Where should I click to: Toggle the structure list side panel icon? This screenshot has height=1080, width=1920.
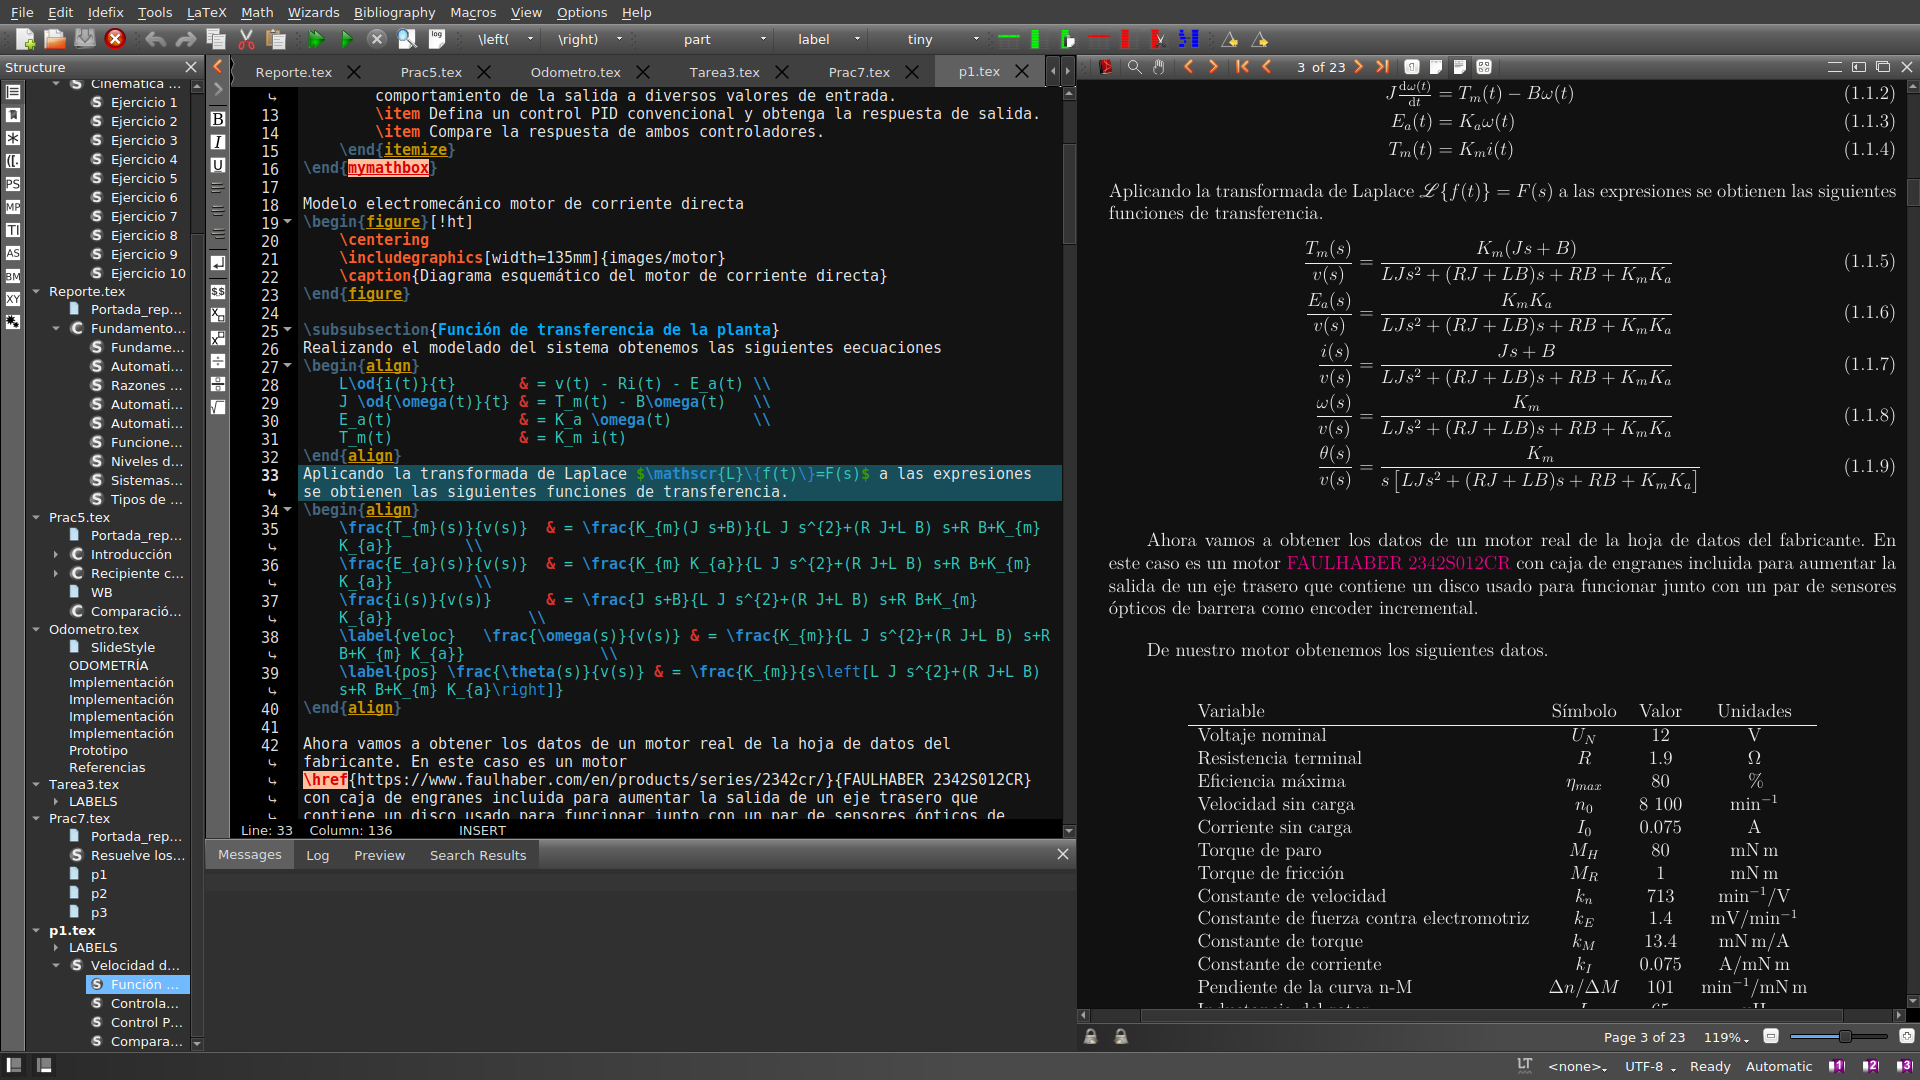(13, 92)
